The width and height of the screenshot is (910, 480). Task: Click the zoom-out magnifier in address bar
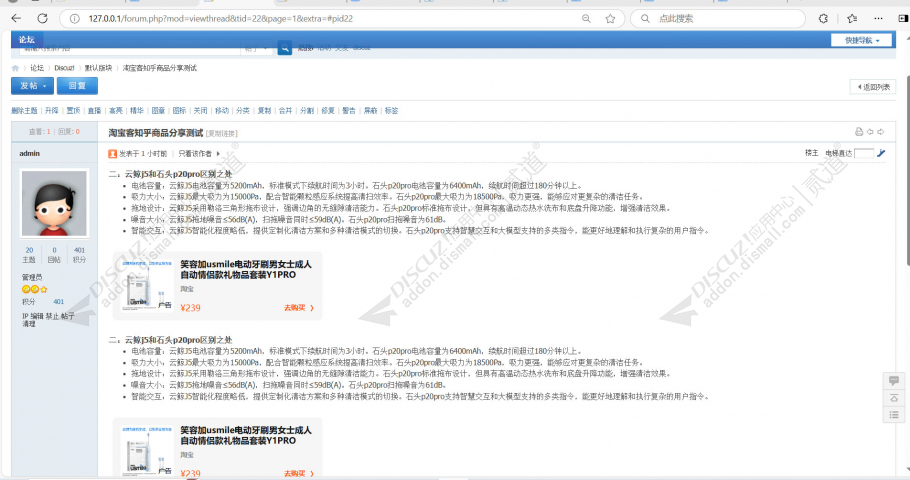pos(586,19)
